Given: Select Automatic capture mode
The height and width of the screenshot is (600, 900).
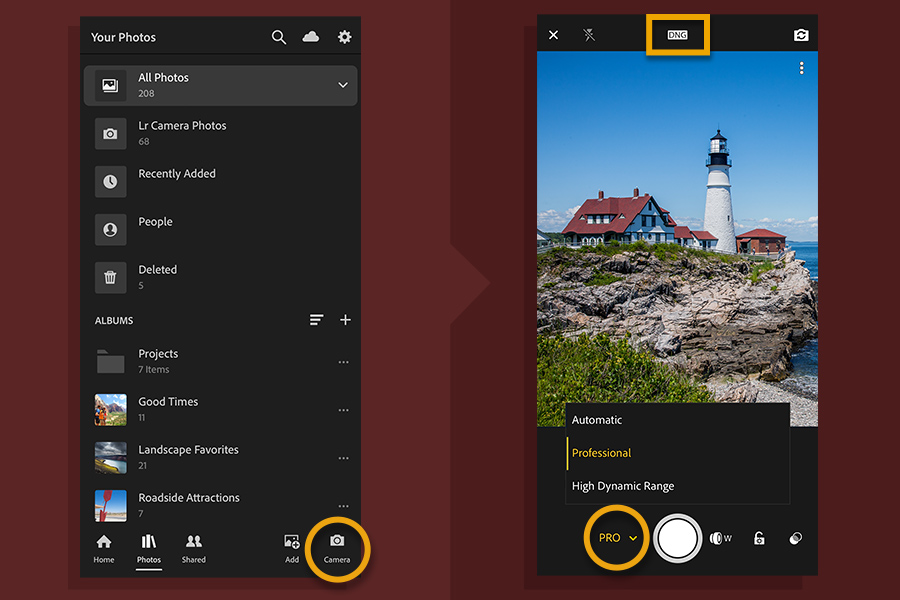Looking at the screenshot, I should tap(677, 420).
